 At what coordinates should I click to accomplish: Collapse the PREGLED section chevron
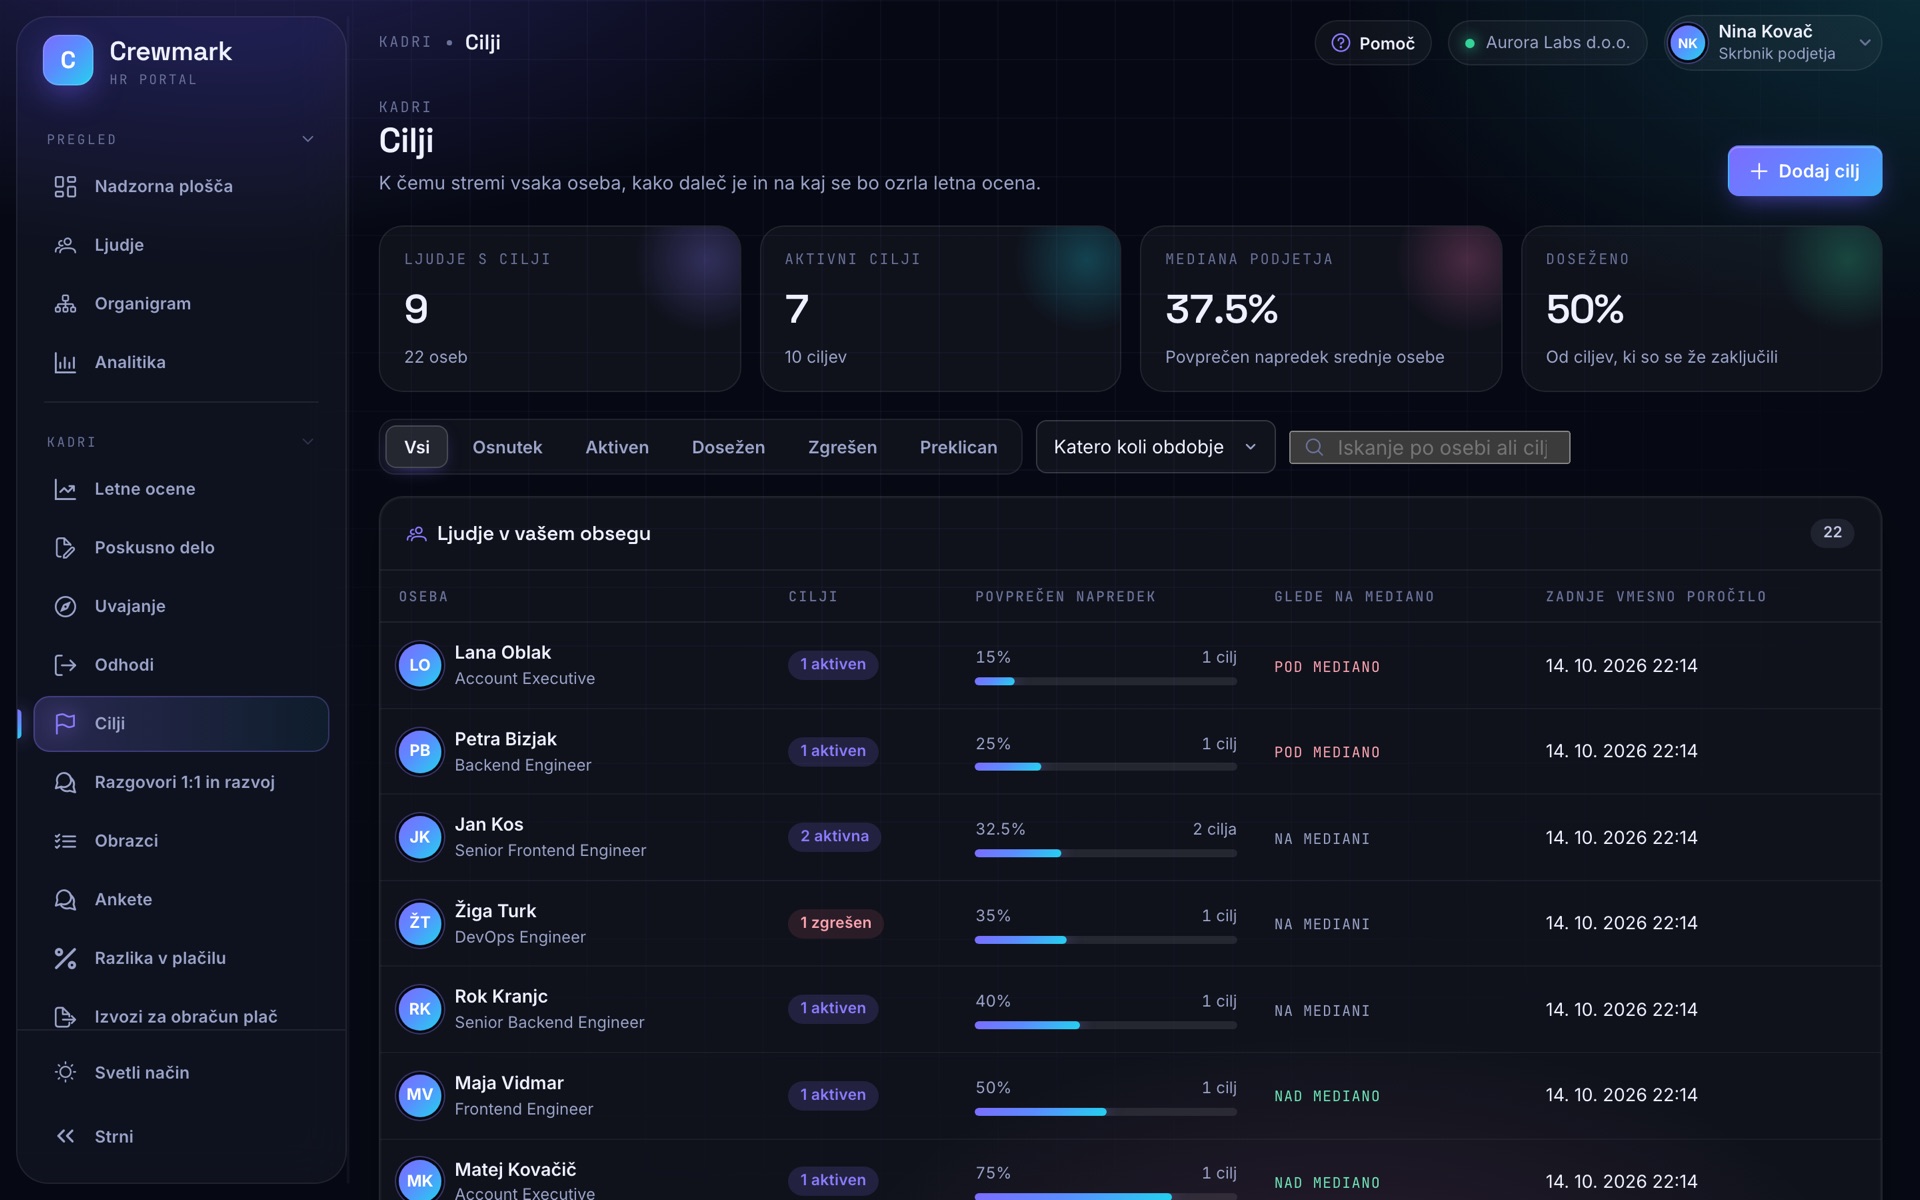[x=308, y=139]
